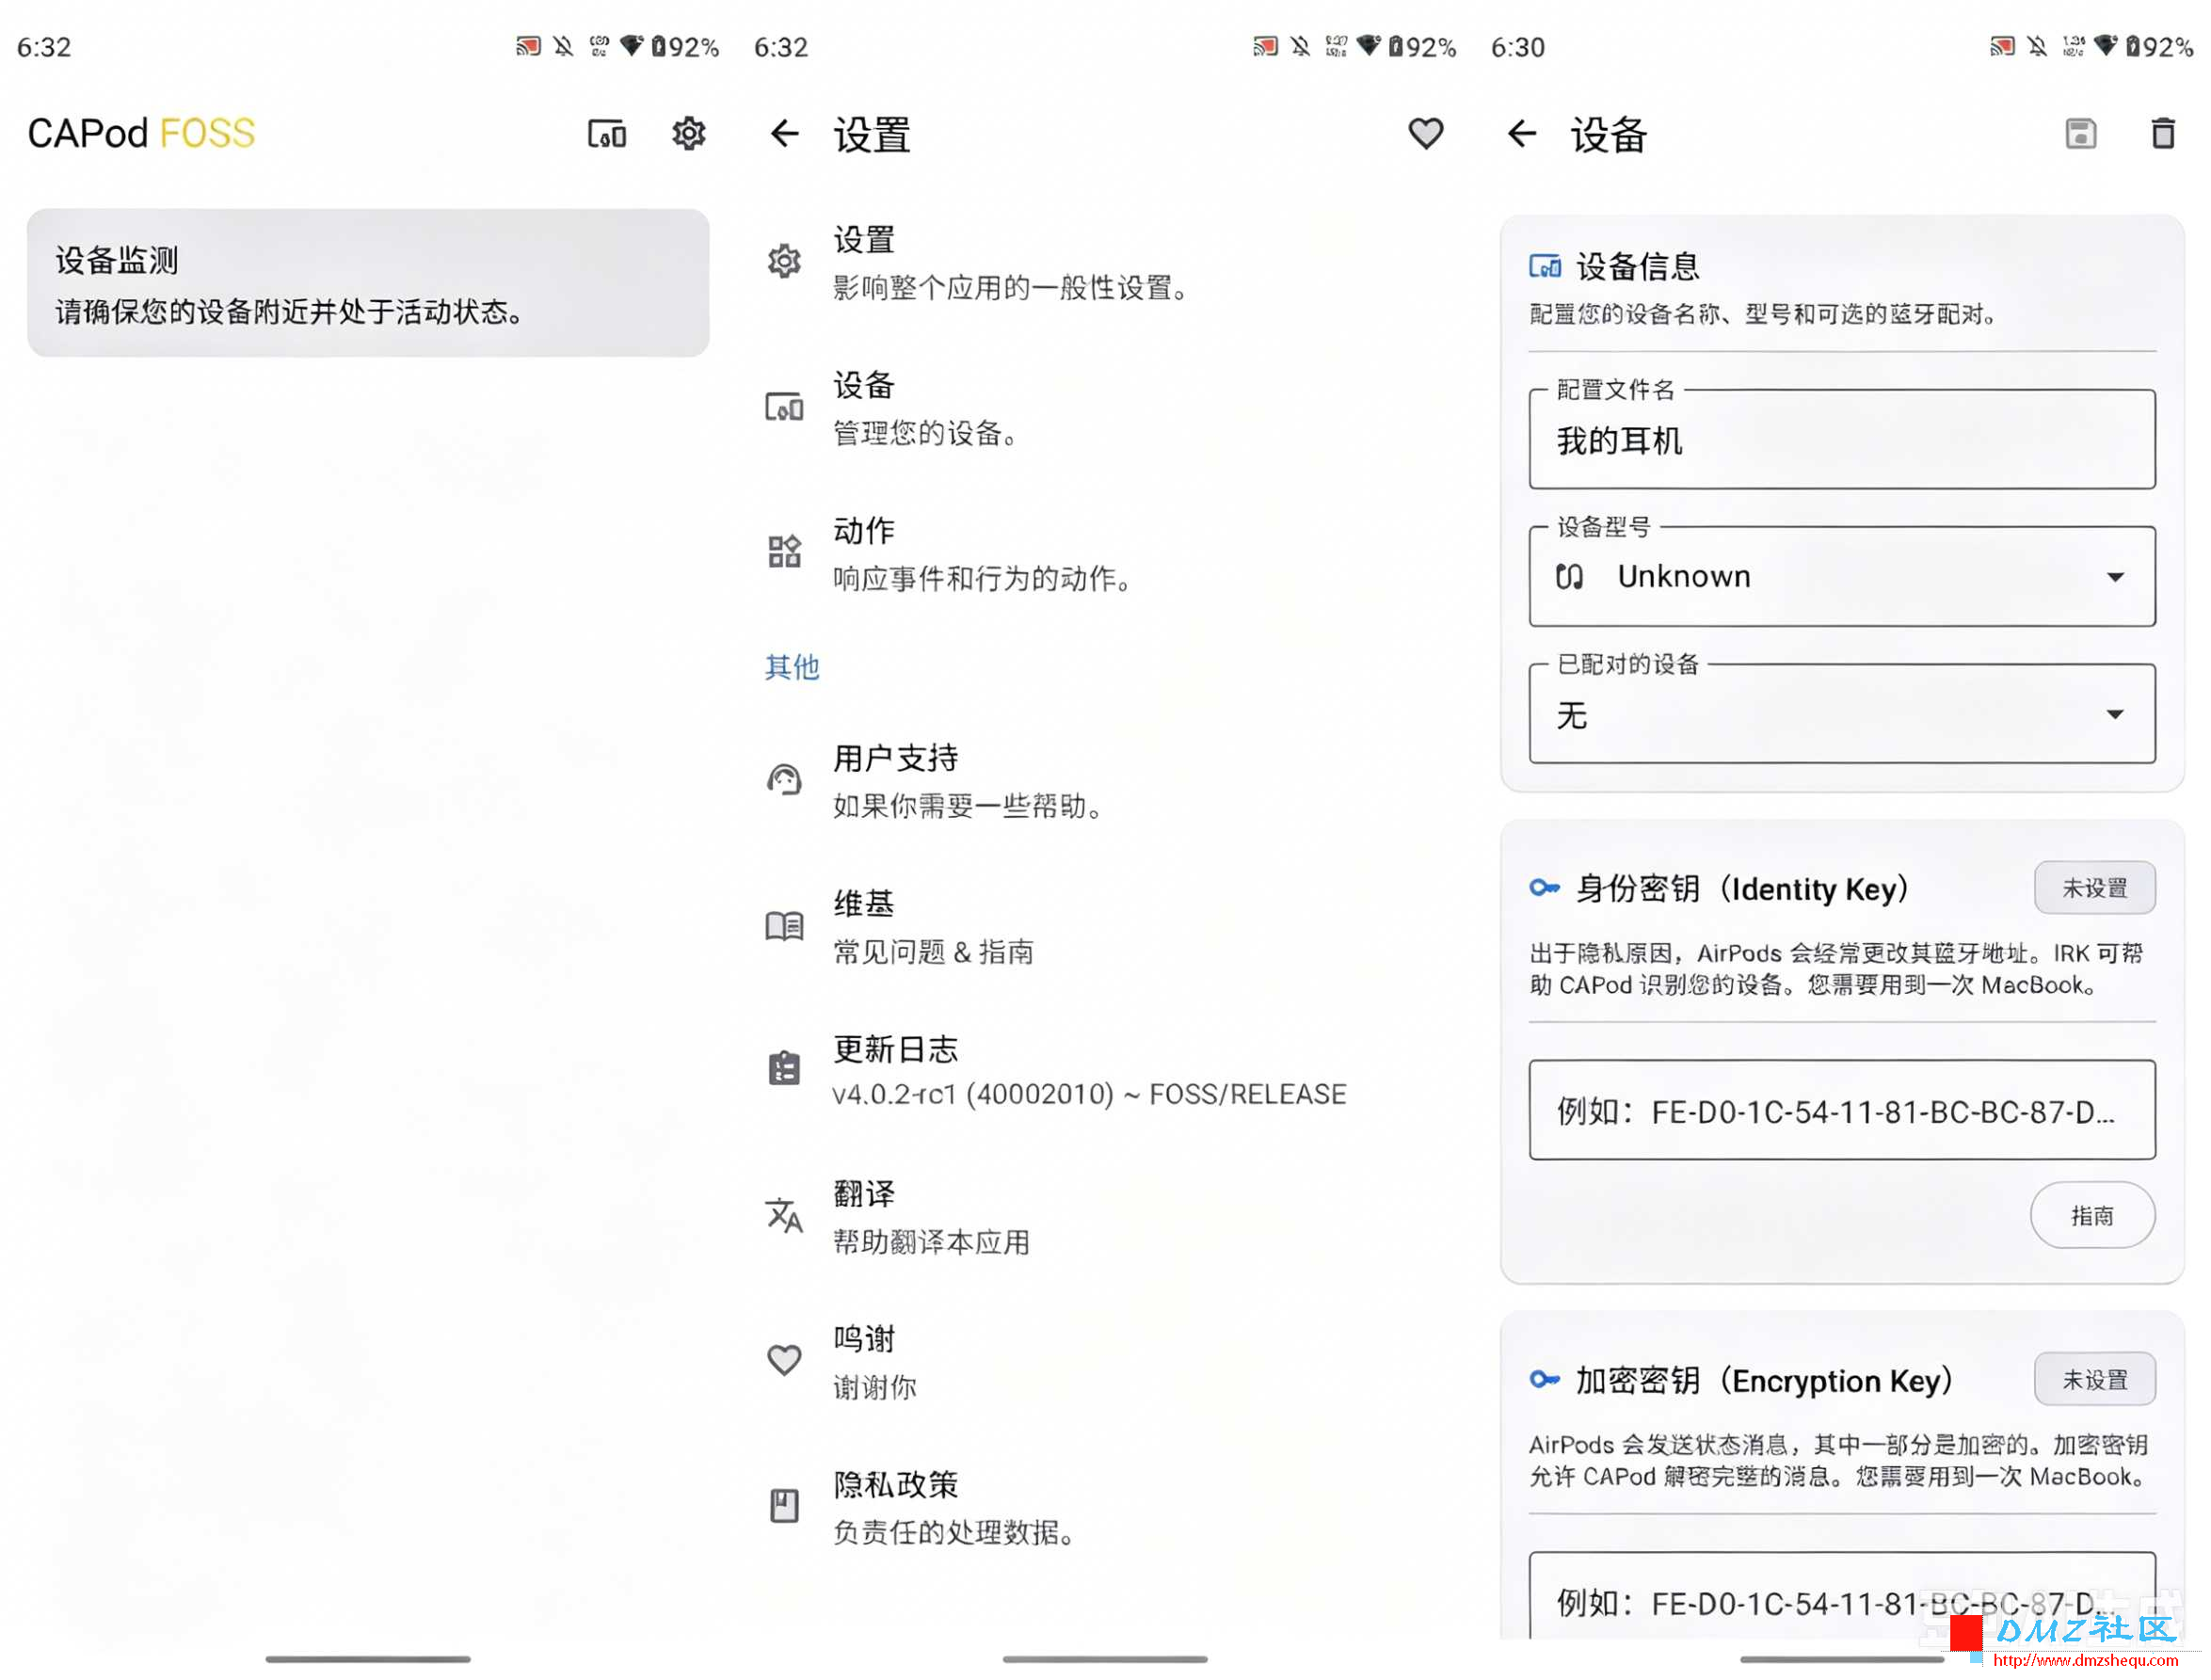Open settings gear in CAPod FOSS header
Image resolution: width=2211 pixels, height=1680 pixels.
click(x=689, y=134)
